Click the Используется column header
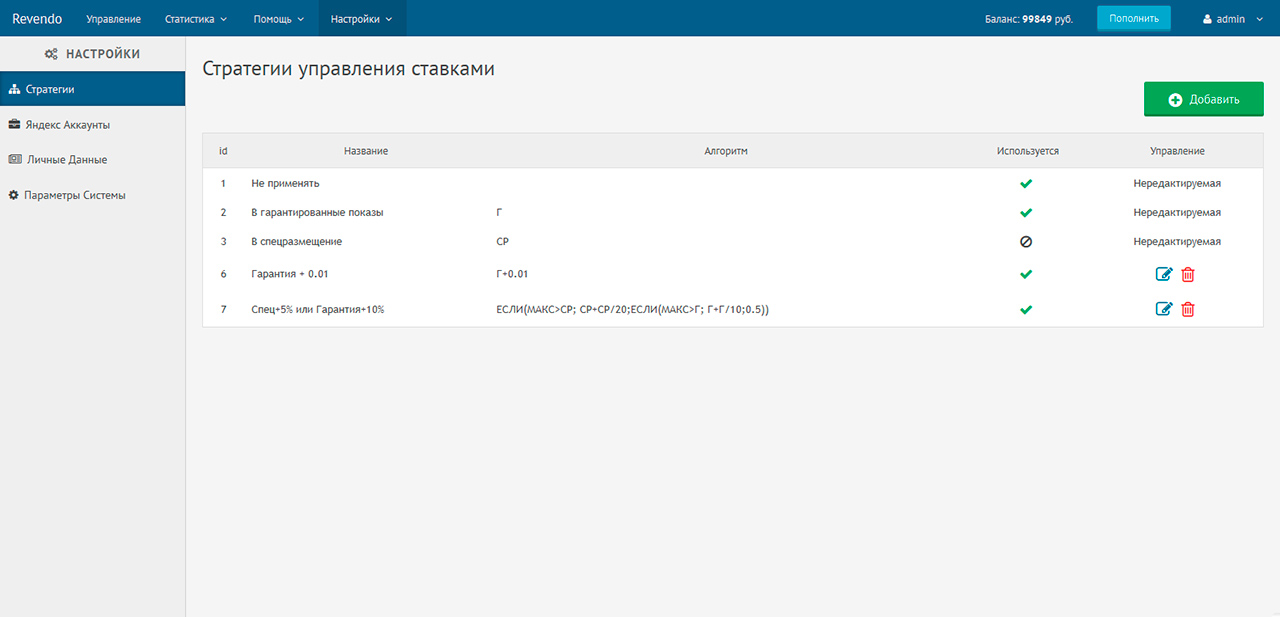The width and height of the screenshot is (1280, 617). 1028,151
